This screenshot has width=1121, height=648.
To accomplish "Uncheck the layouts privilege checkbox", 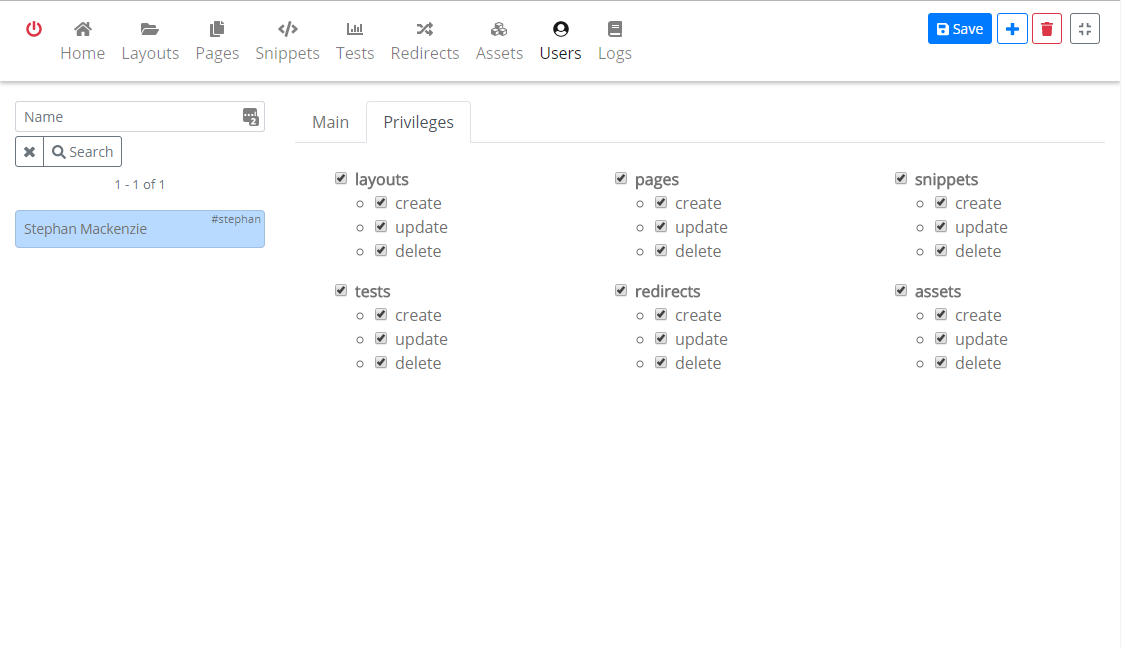I will tap(341, 179).
